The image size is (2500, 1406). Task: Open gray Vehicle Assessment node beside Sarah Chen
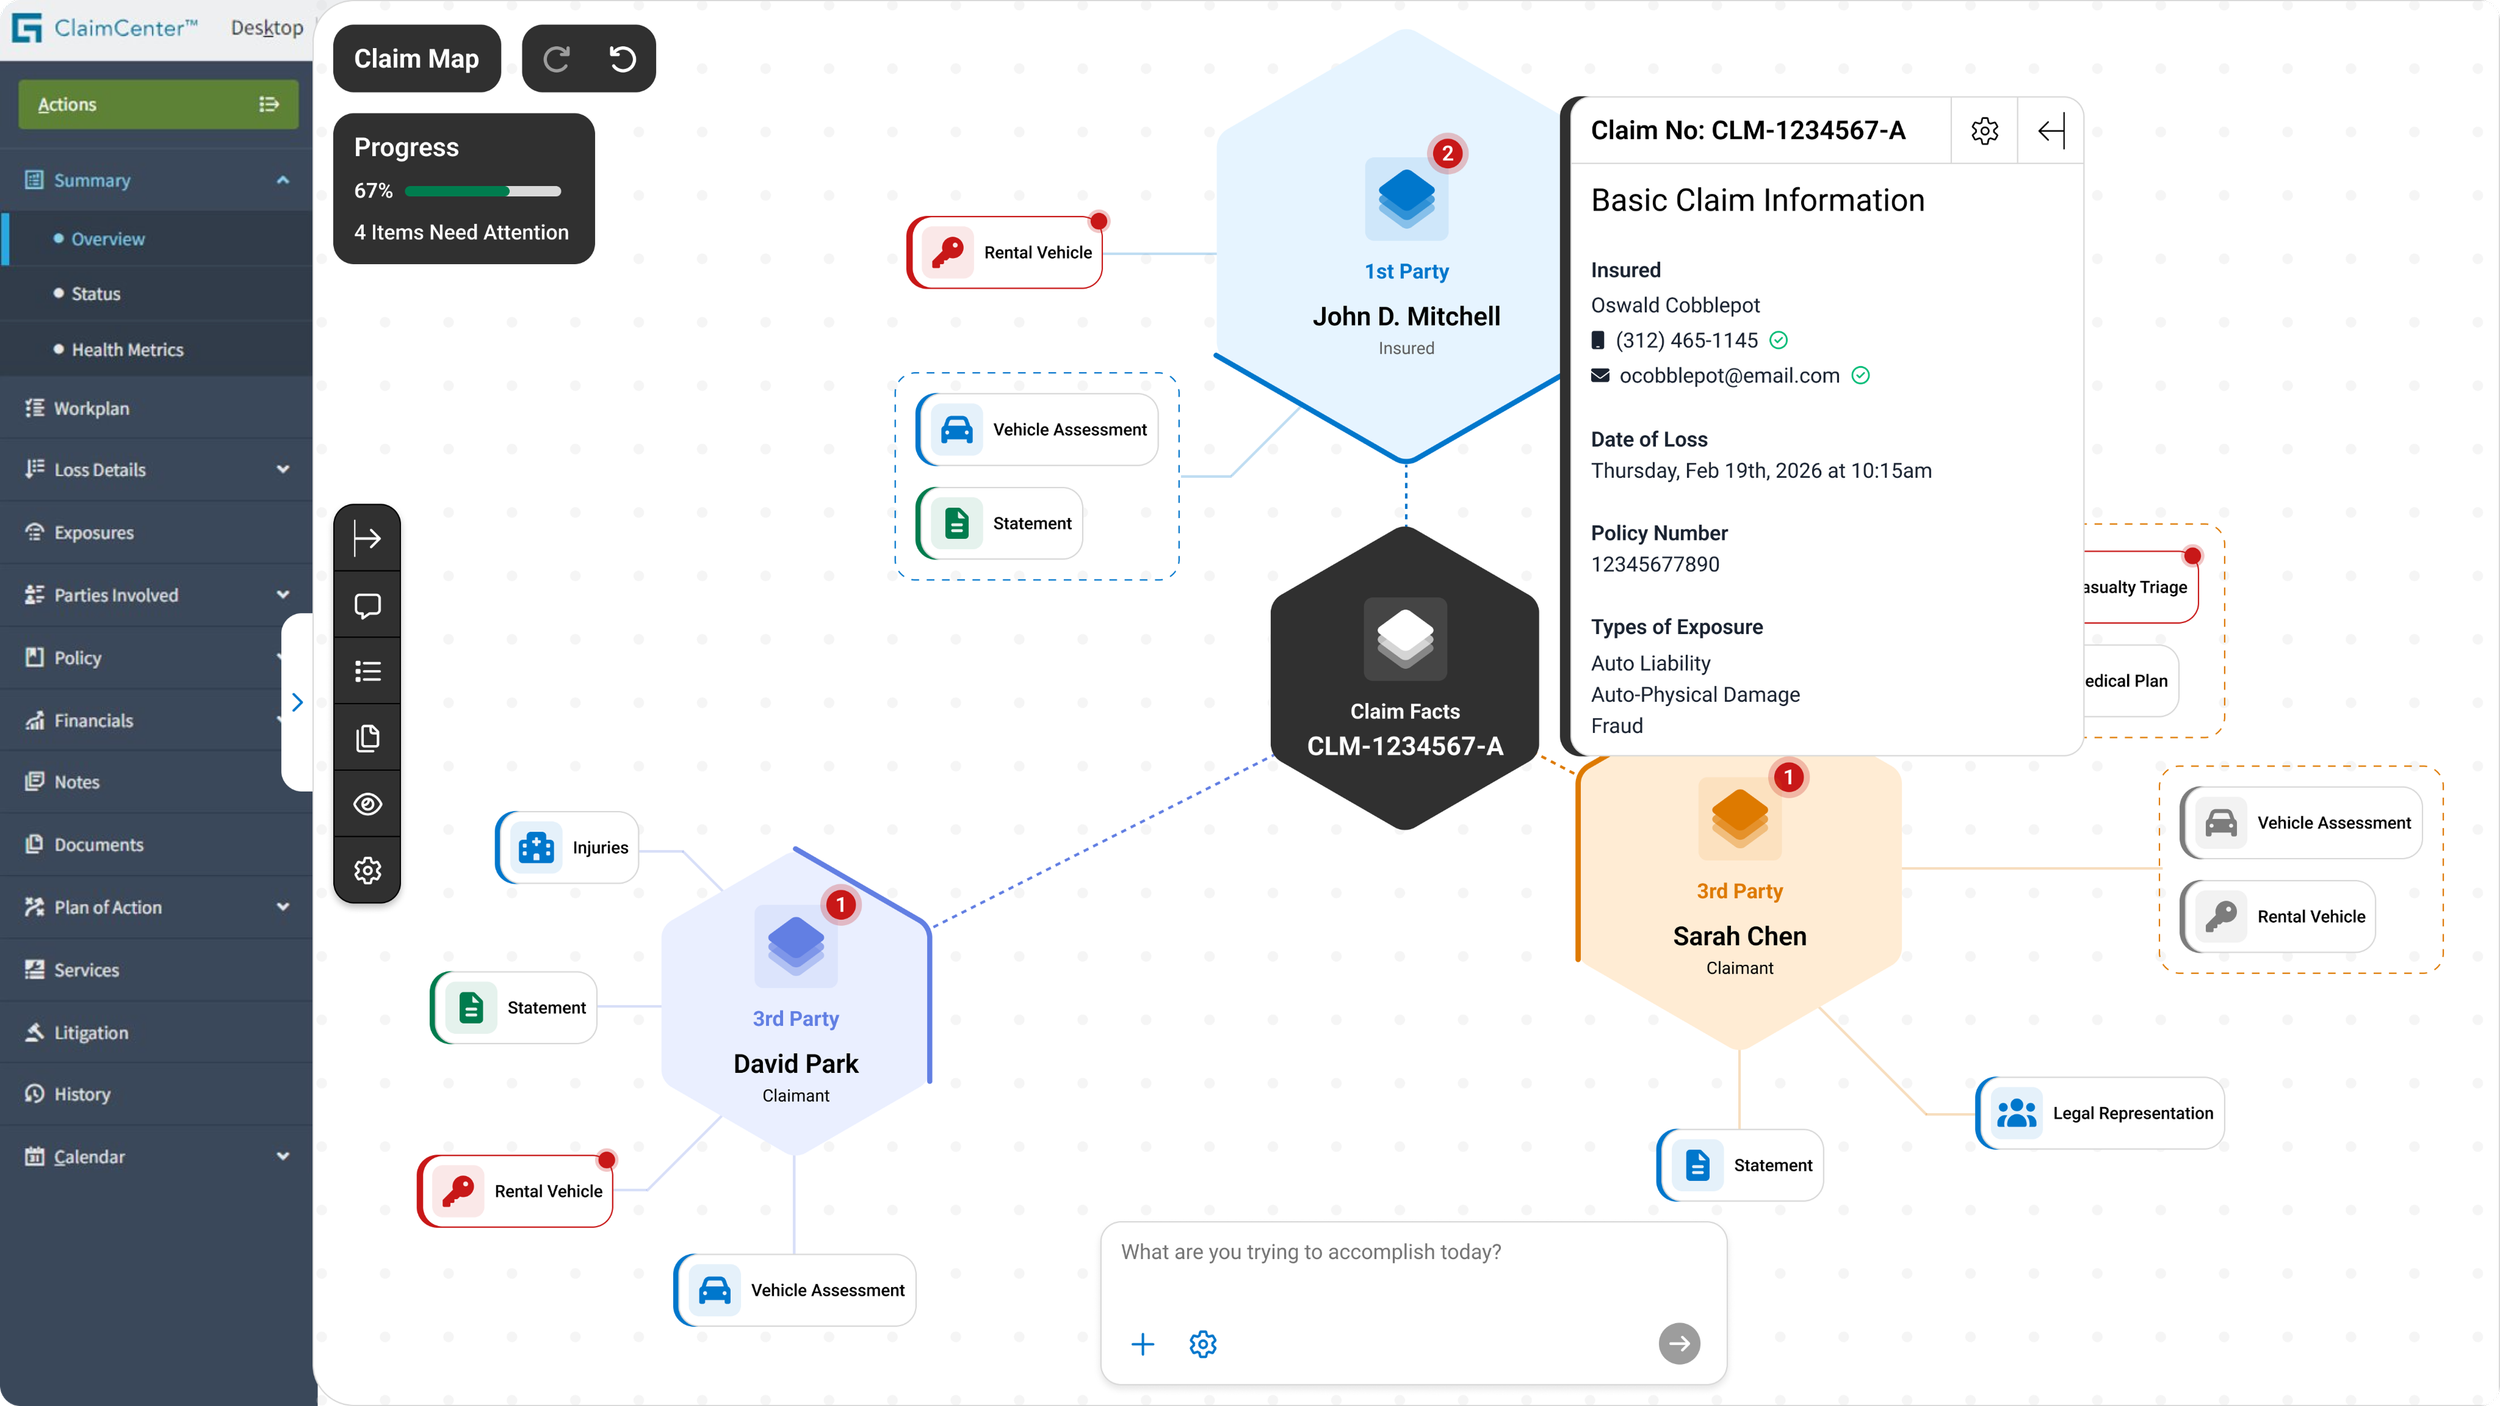point(2301,823)
